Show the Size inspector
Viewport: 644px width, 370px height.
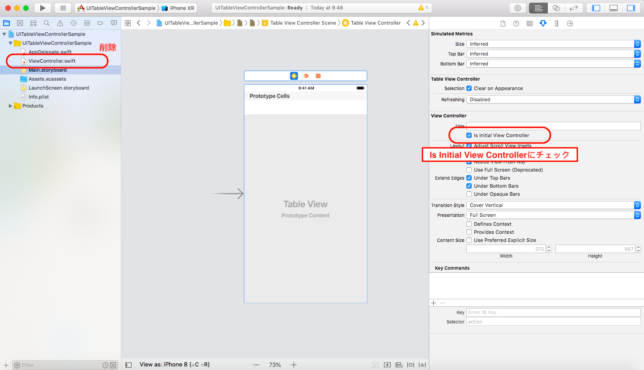pyautogui.click(x=556, y=23)
